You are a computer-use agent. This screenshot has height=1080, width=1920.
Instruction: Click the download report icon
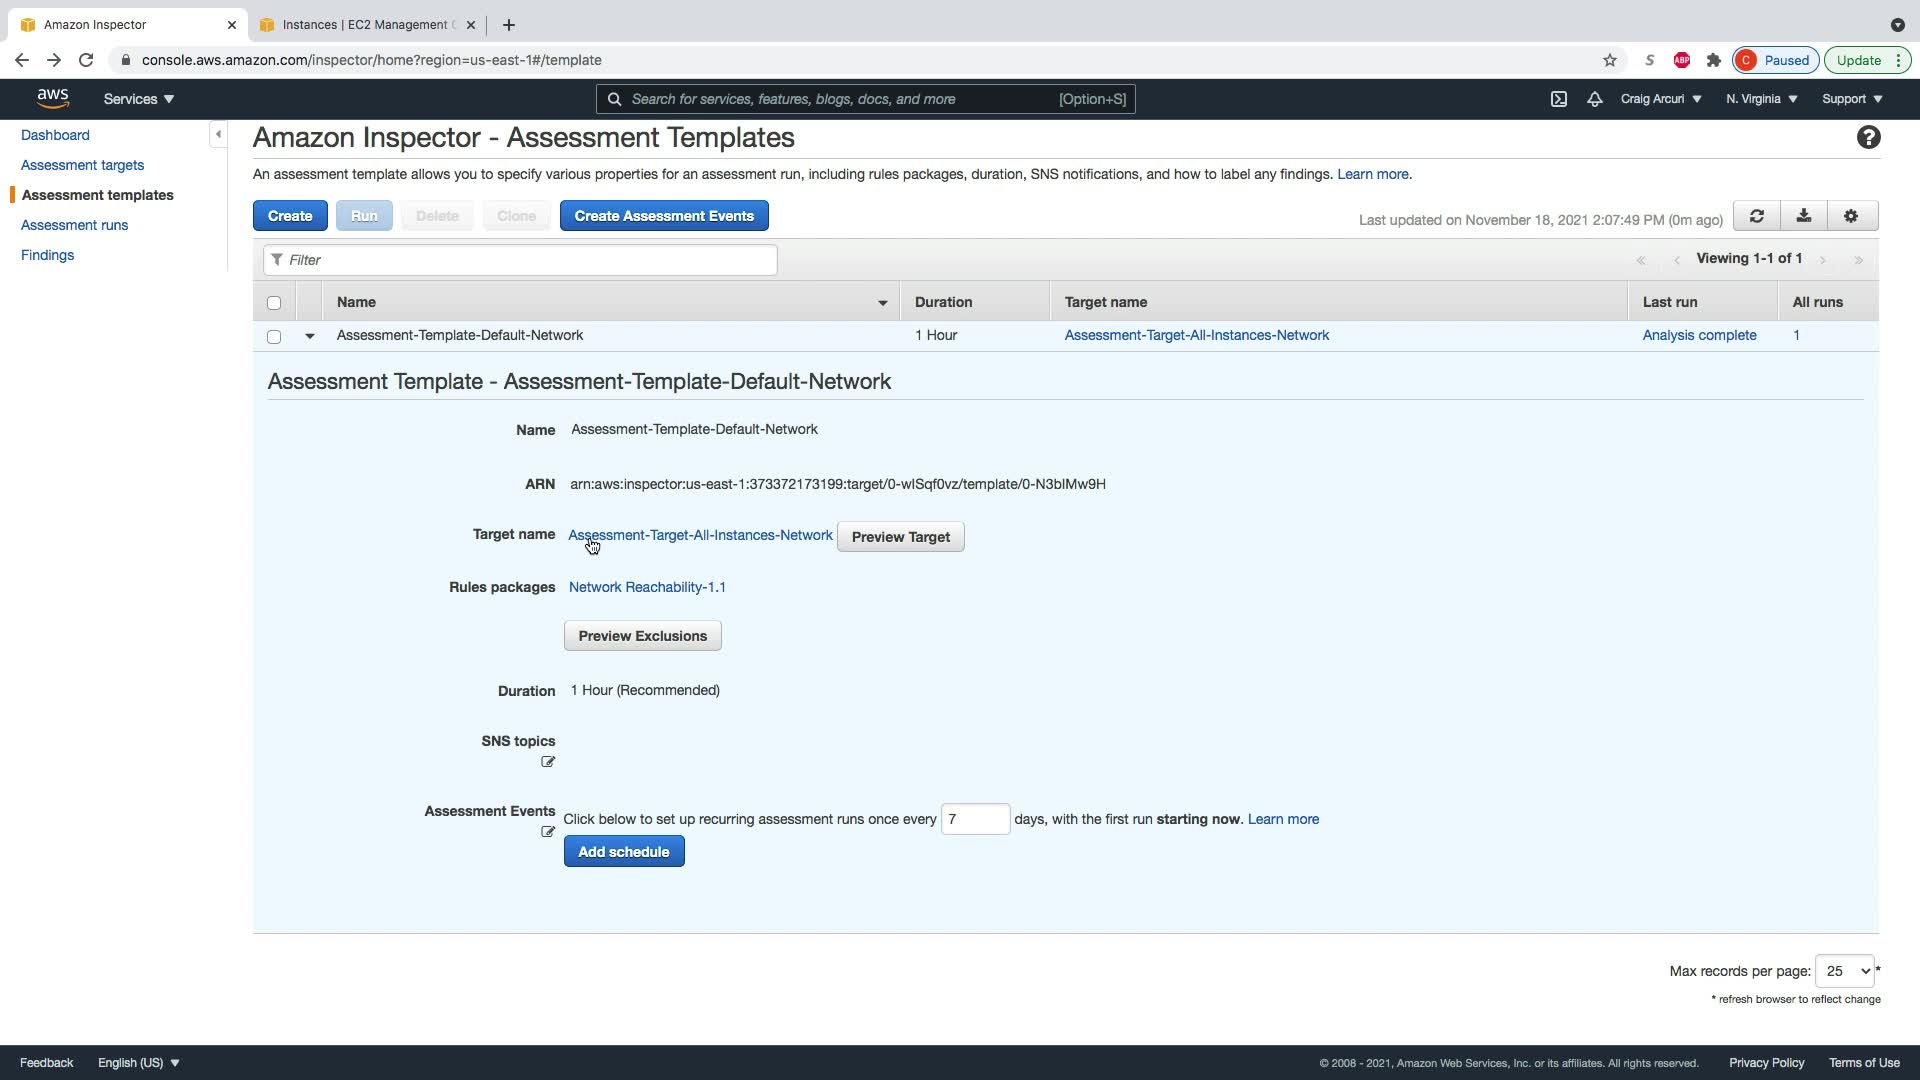(1803, 216)
